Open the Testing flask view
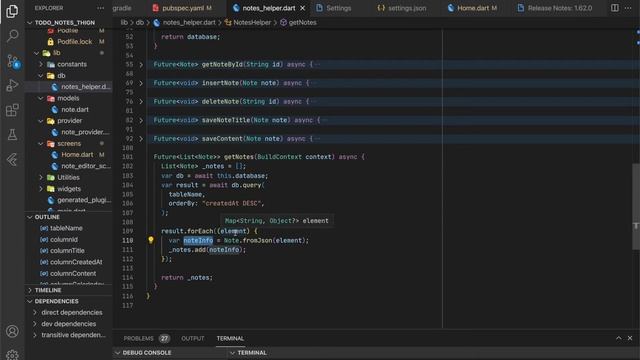 (x=12, y=135)
